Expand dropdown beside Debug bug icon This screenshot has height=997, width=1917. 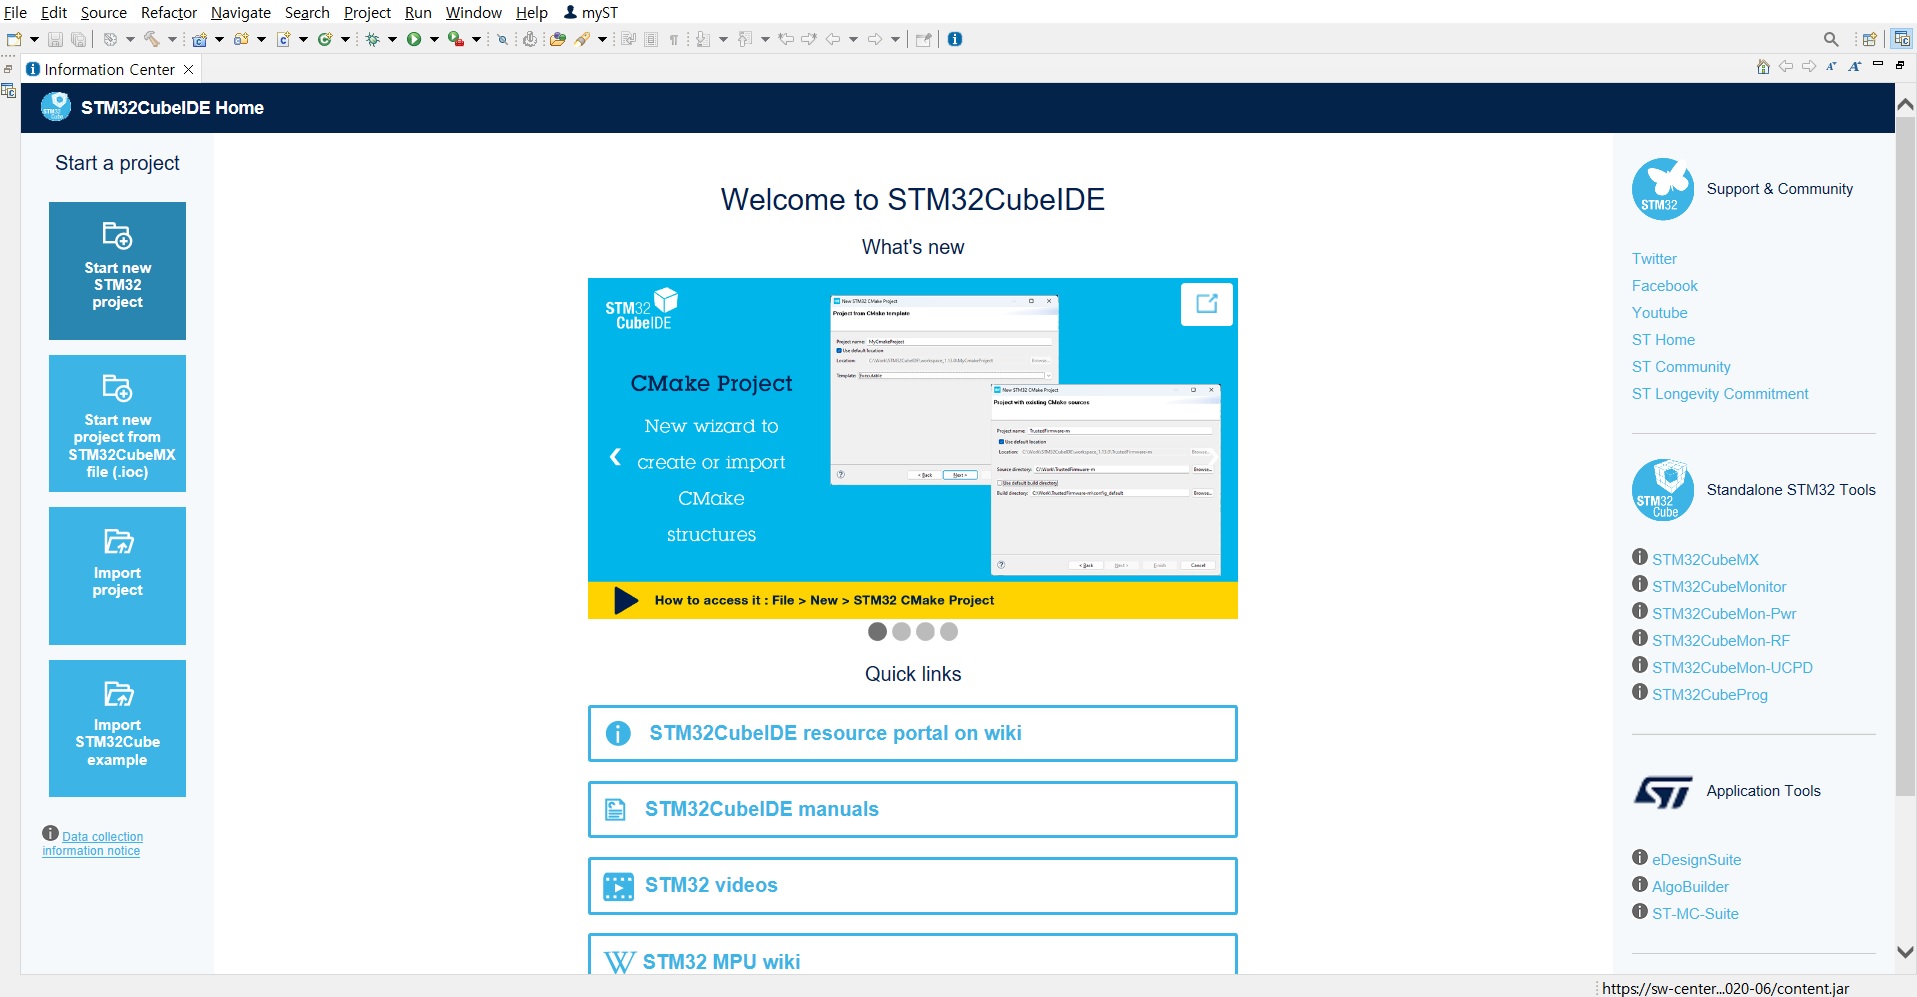pyautogui.click(x=392, y=39)
